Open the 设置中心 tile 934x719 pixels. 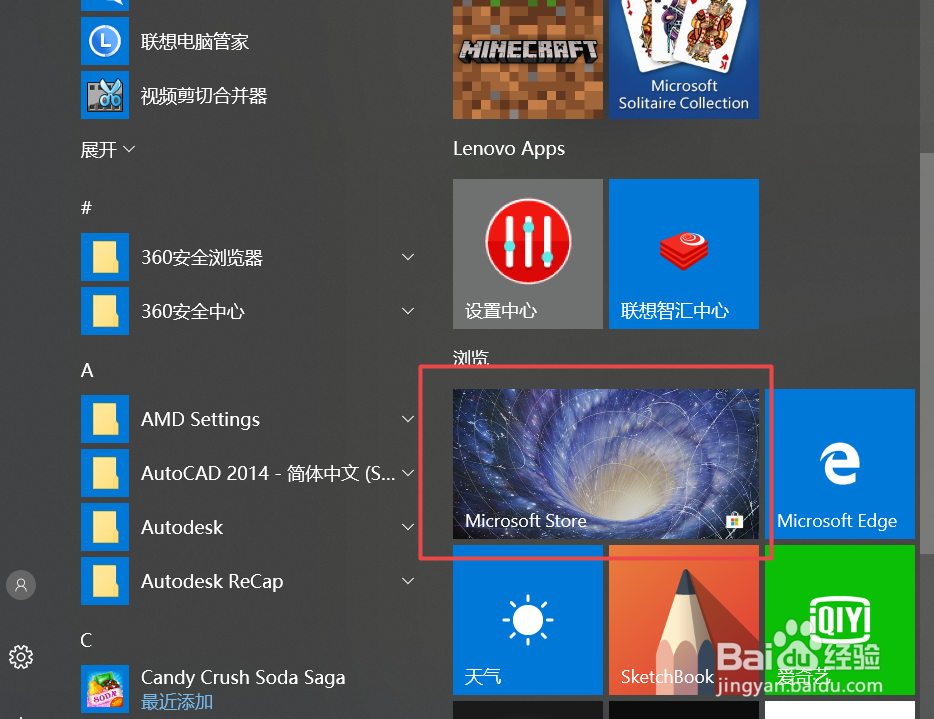[x=528, y=254]
